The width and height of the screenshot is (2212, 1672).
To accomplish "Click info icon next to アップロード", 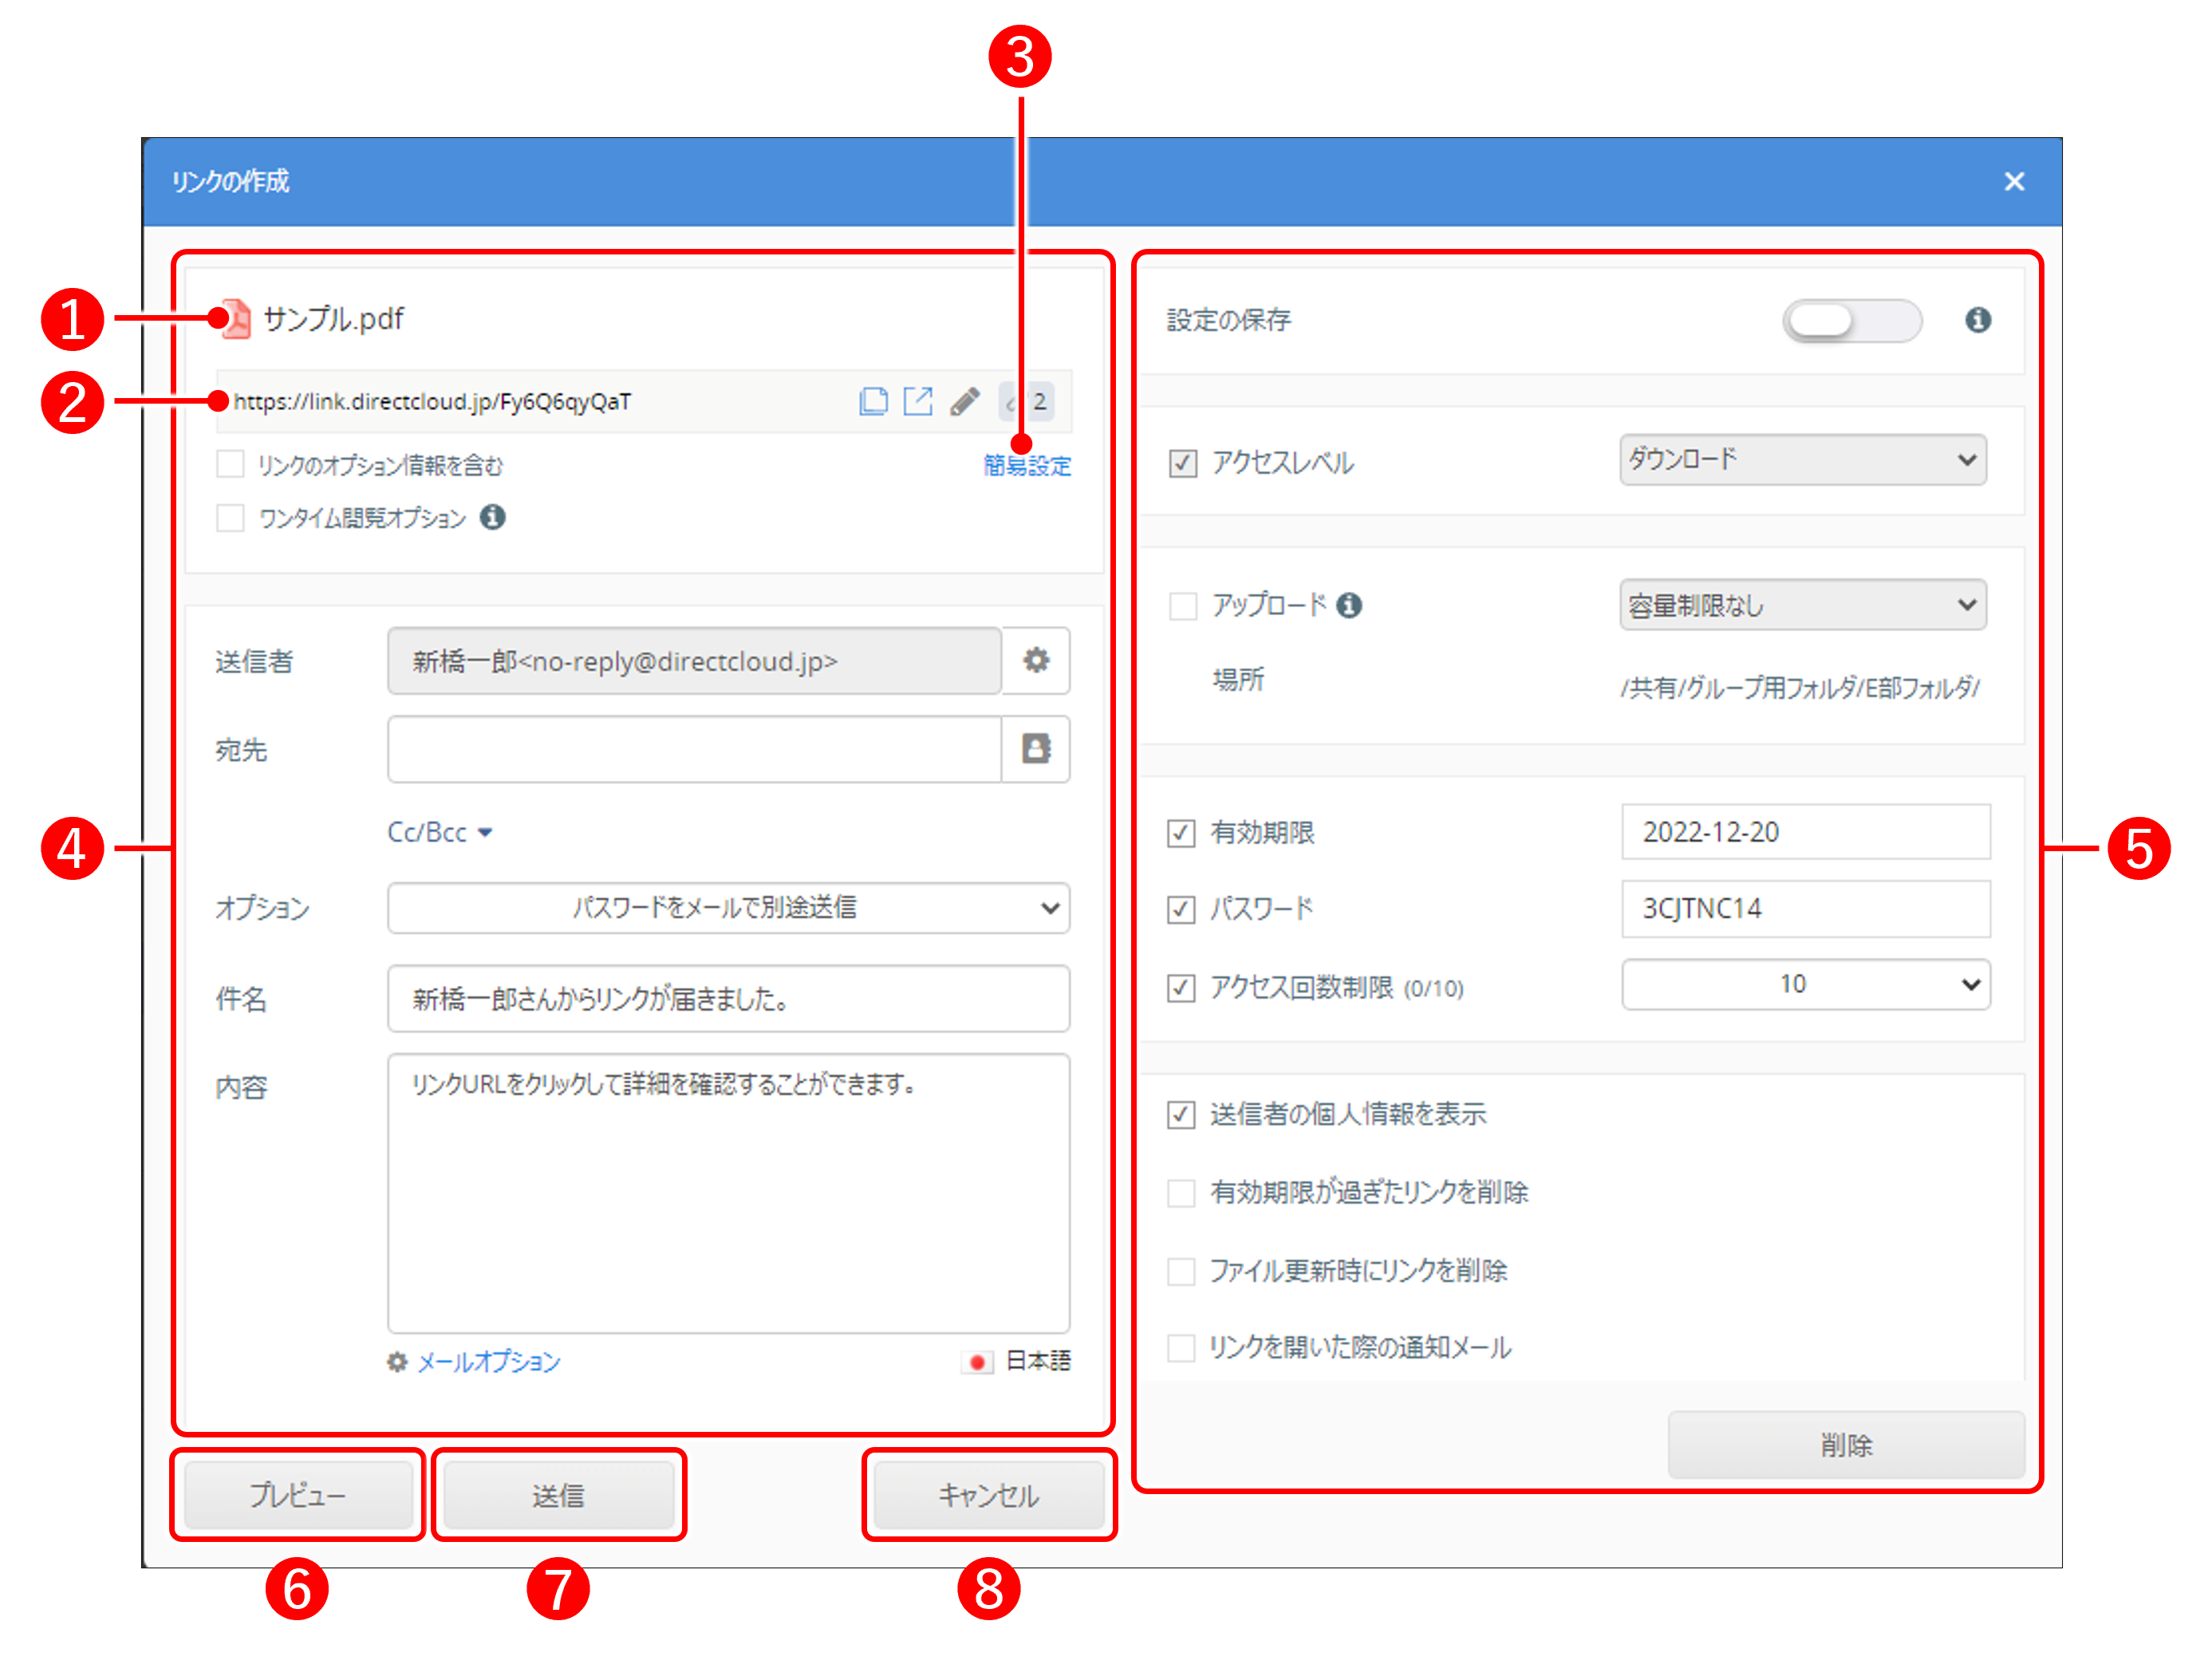I will coord(1349,605).
